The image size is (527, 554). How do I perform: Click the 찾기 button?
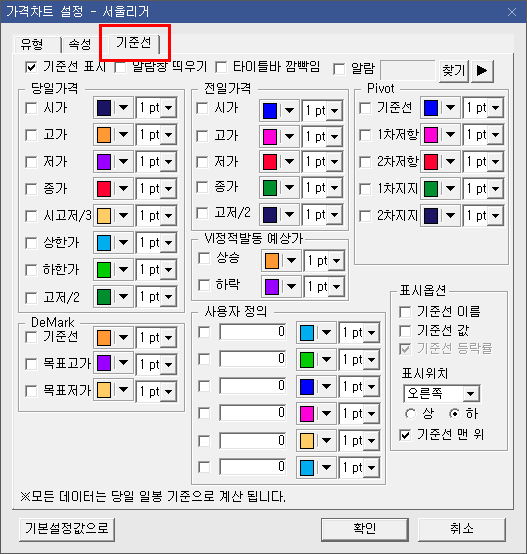(454, 71)
